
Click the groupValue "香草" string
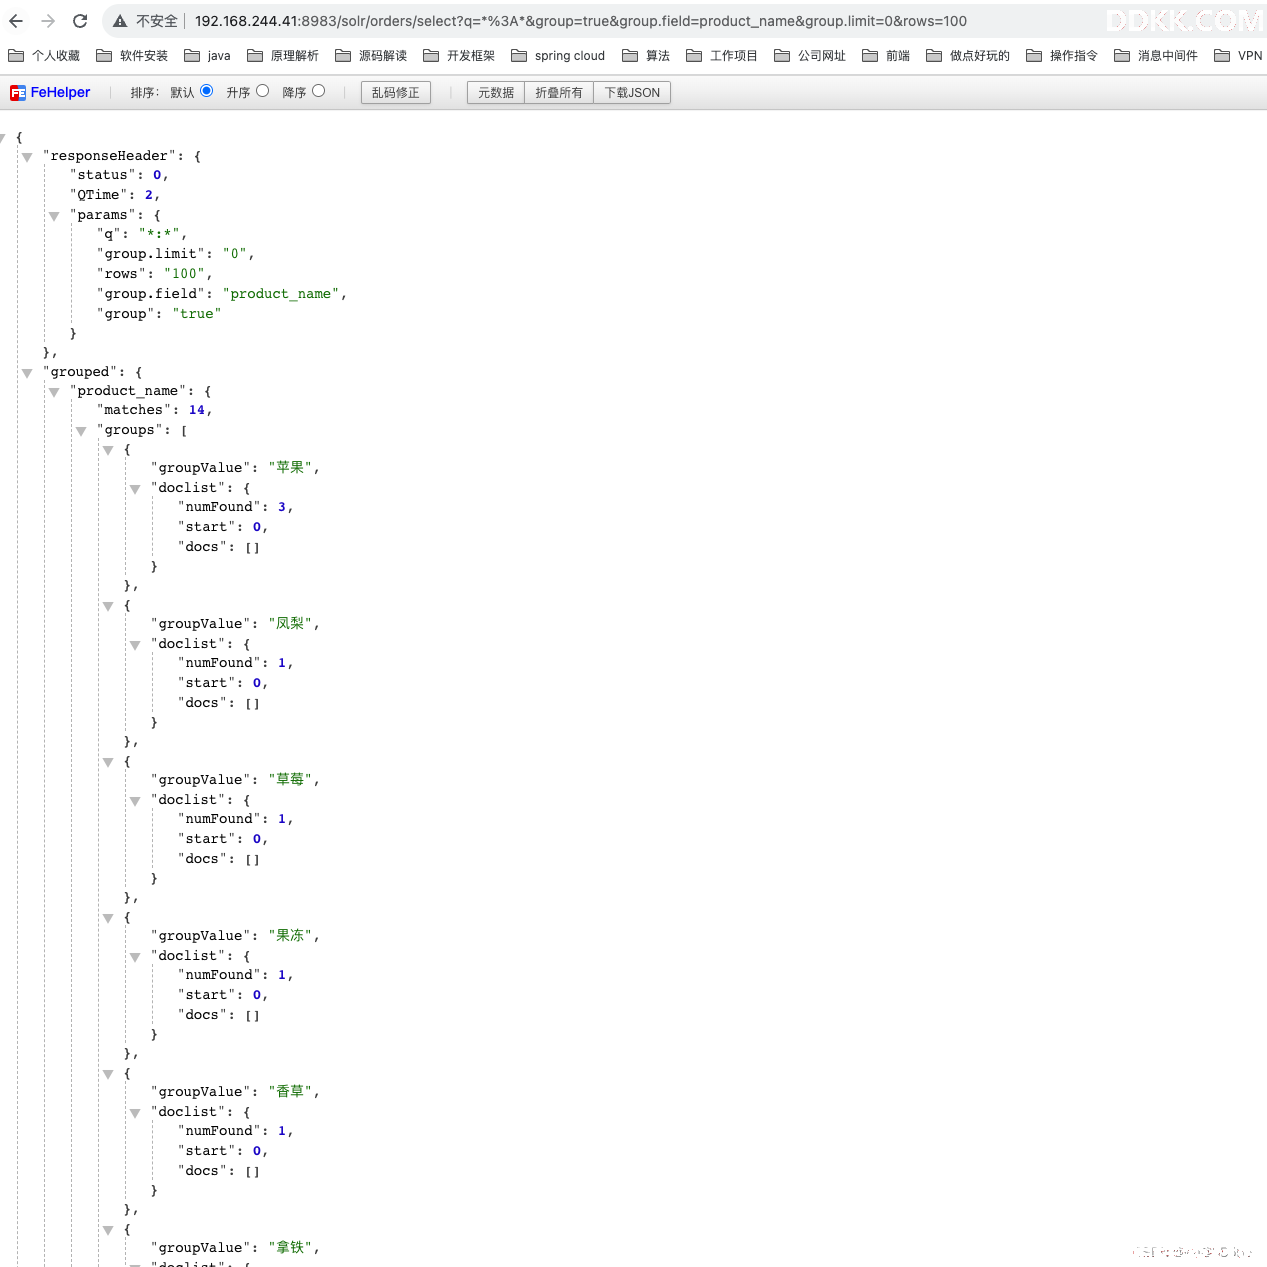point(290,1091)
